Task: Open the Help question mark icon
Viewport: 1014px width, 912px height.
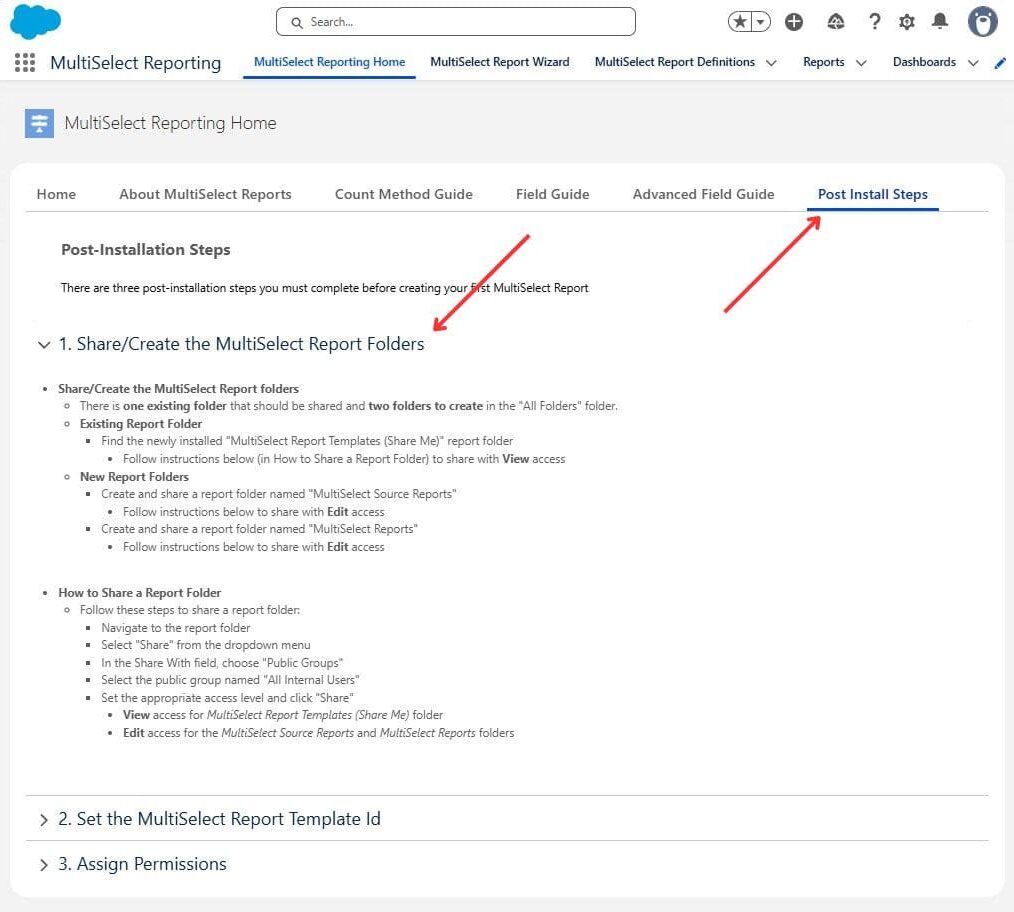Action: coord(874,22)
